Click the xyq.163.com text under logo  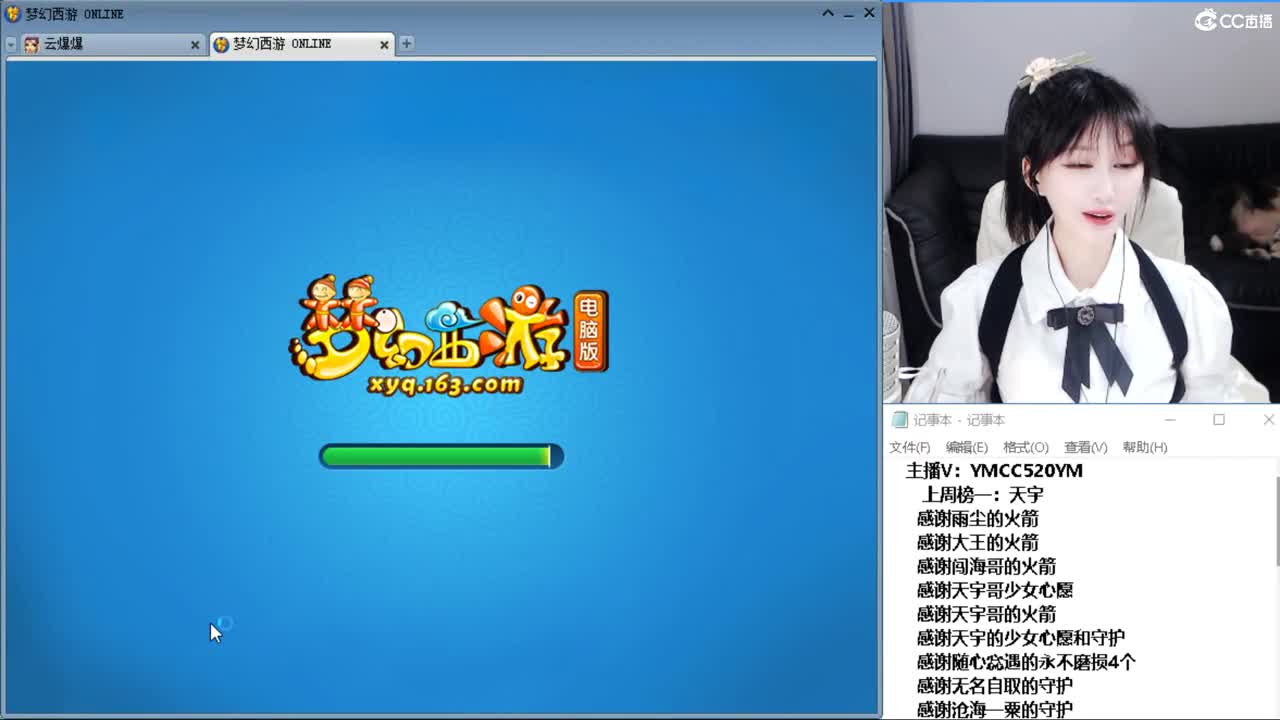(x=445, y=384)
